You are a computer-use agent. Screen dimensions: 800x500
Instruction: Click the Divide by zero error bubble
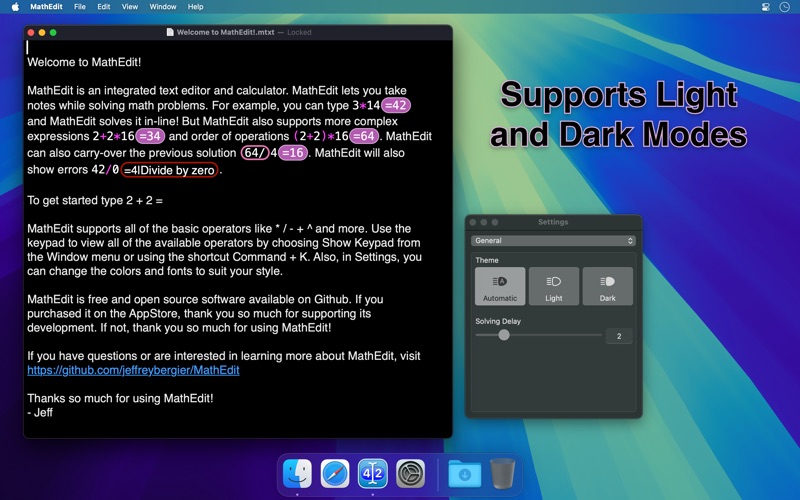(x=169, y=170)
